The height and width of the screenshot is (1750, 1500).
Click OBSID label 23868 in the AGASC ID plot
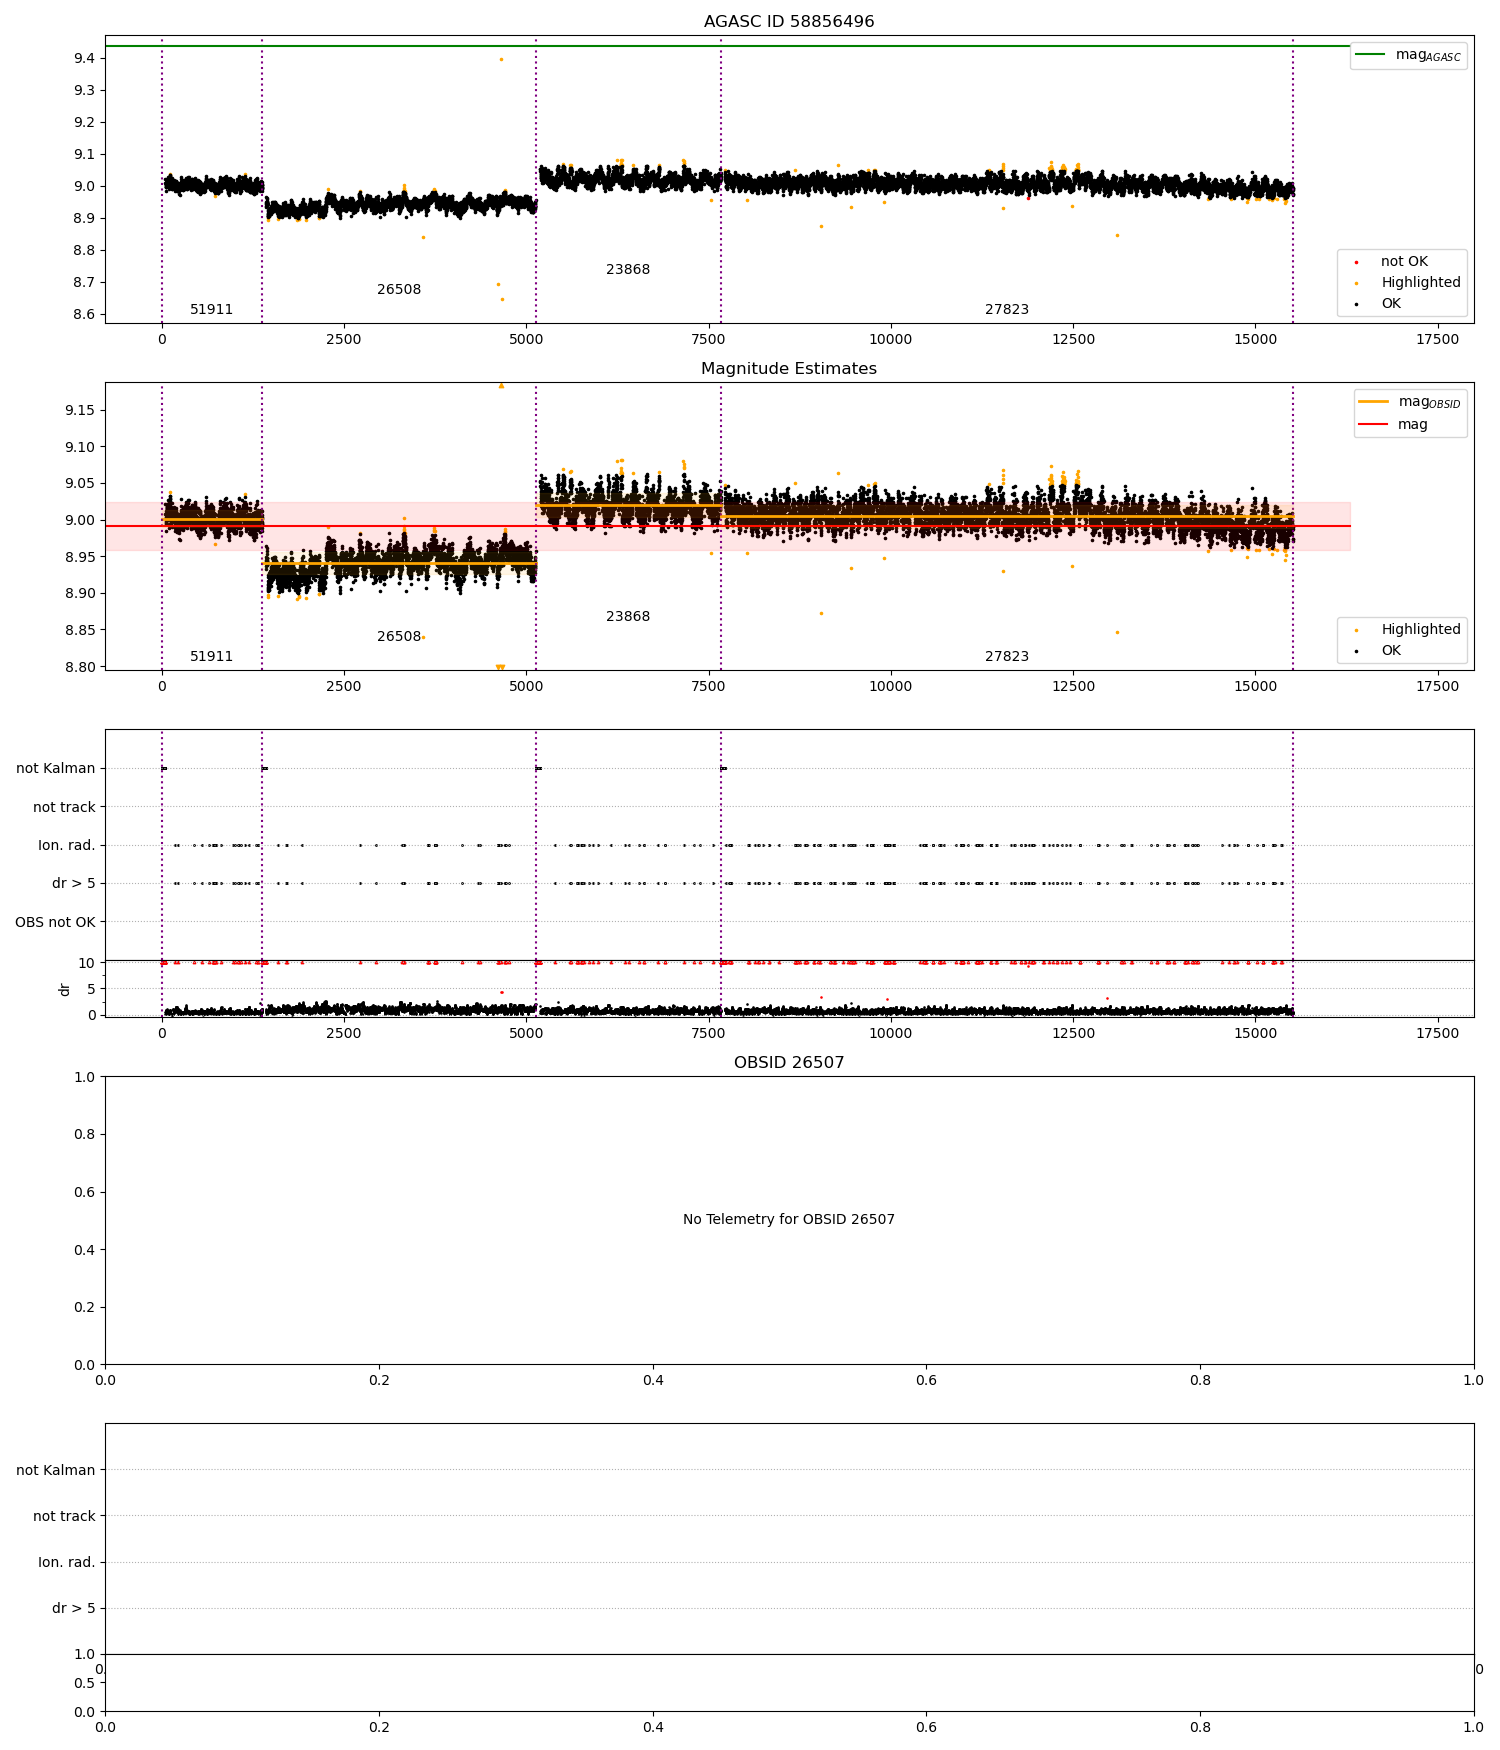[628, 270]
